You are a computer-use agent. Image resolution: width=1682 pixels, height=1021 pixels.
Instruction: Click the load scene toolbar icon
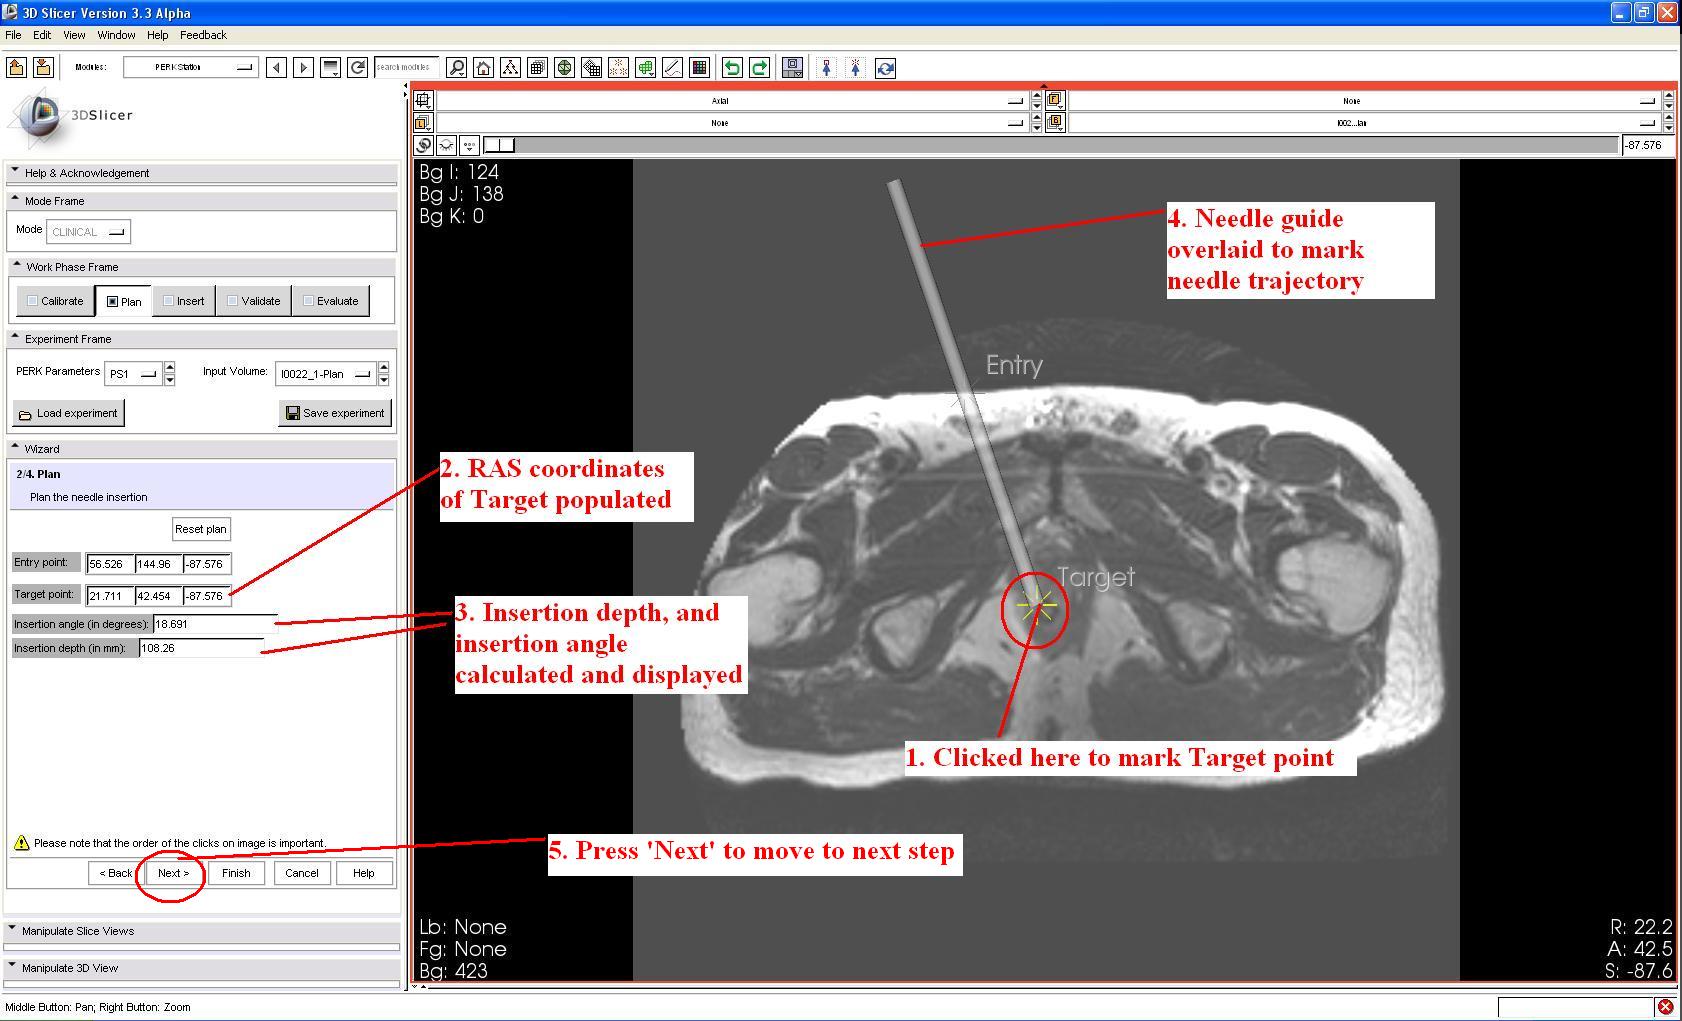[x=16, y=67]
